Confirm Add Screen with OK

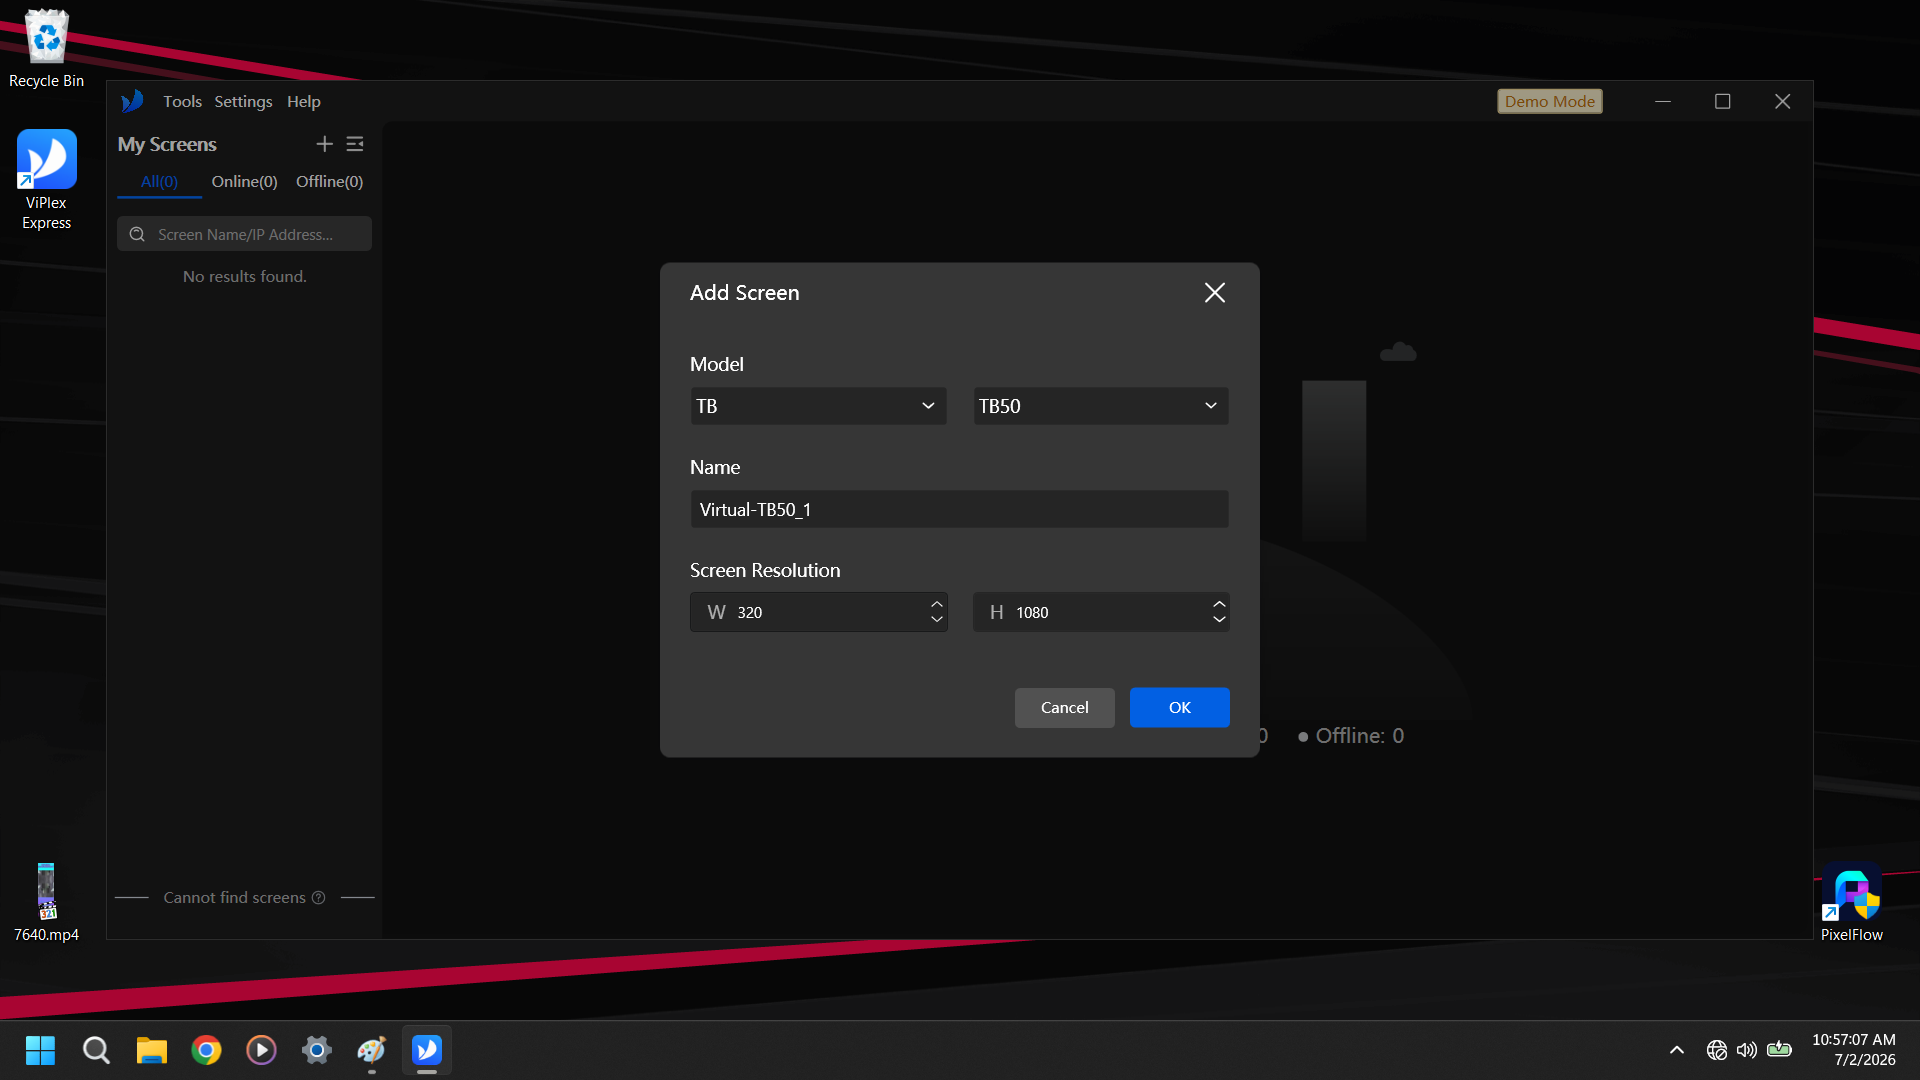[x=1180, y=708]
